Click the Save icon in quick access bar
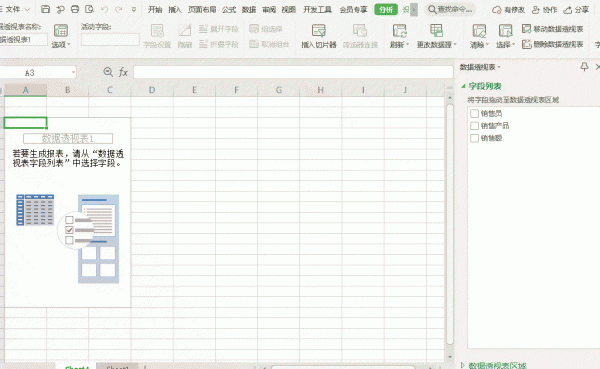This screenshot has height=369, width=600. click(46, 9)
